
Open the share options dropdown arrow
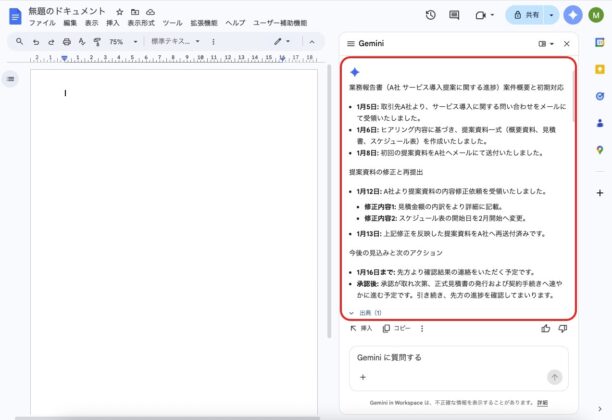(551, 15)
